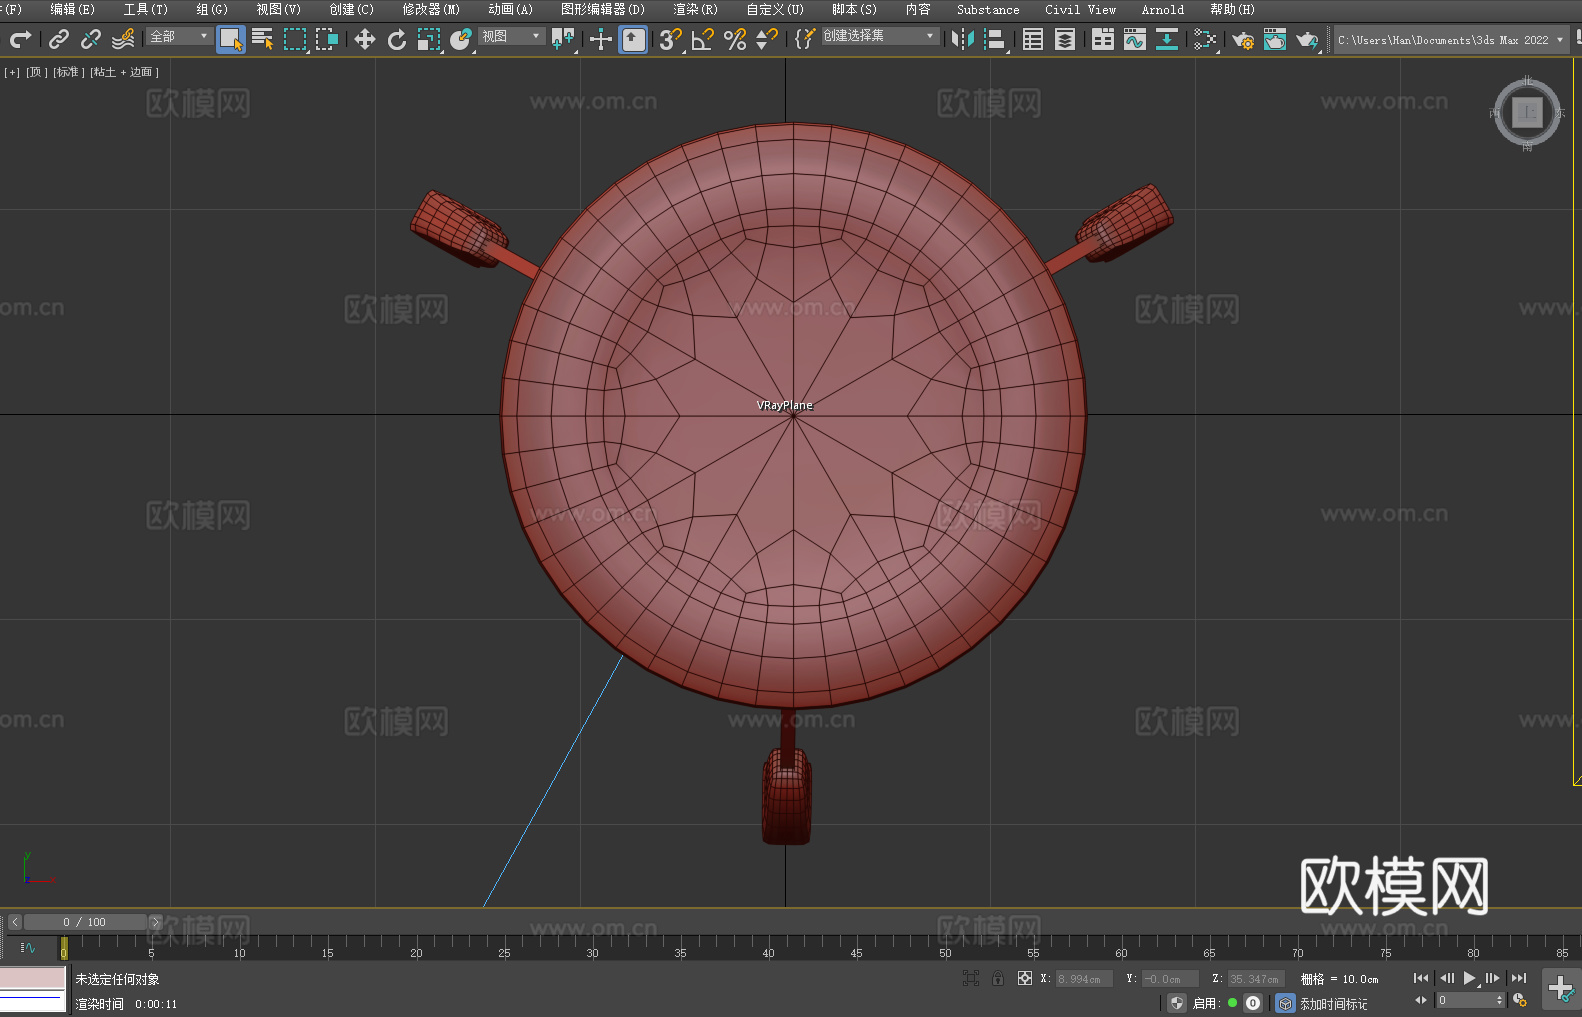Select the Bind to Space Warp tool
1582x1017 pixels.
point(123,39)
